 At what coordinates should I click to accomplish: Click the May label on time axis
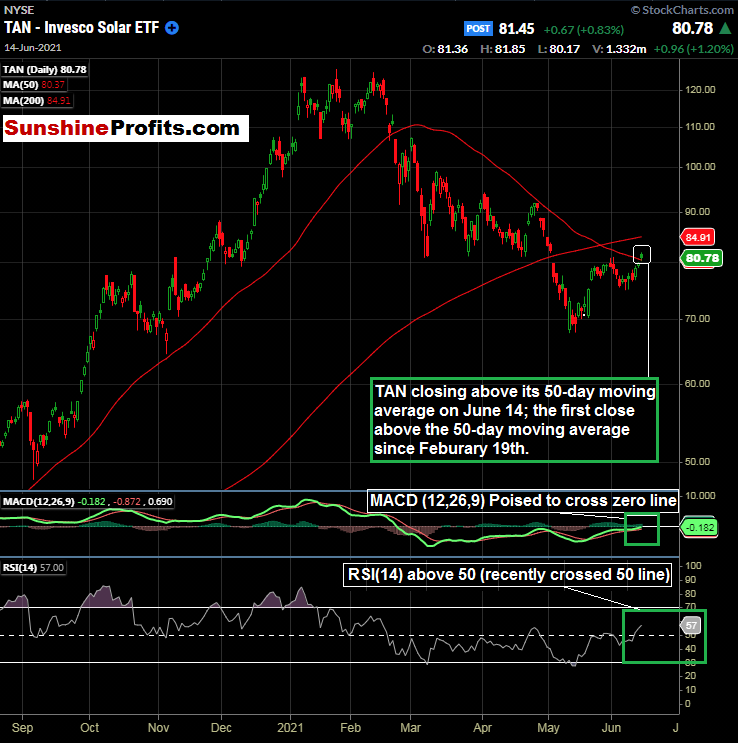[x=548, y=727]
